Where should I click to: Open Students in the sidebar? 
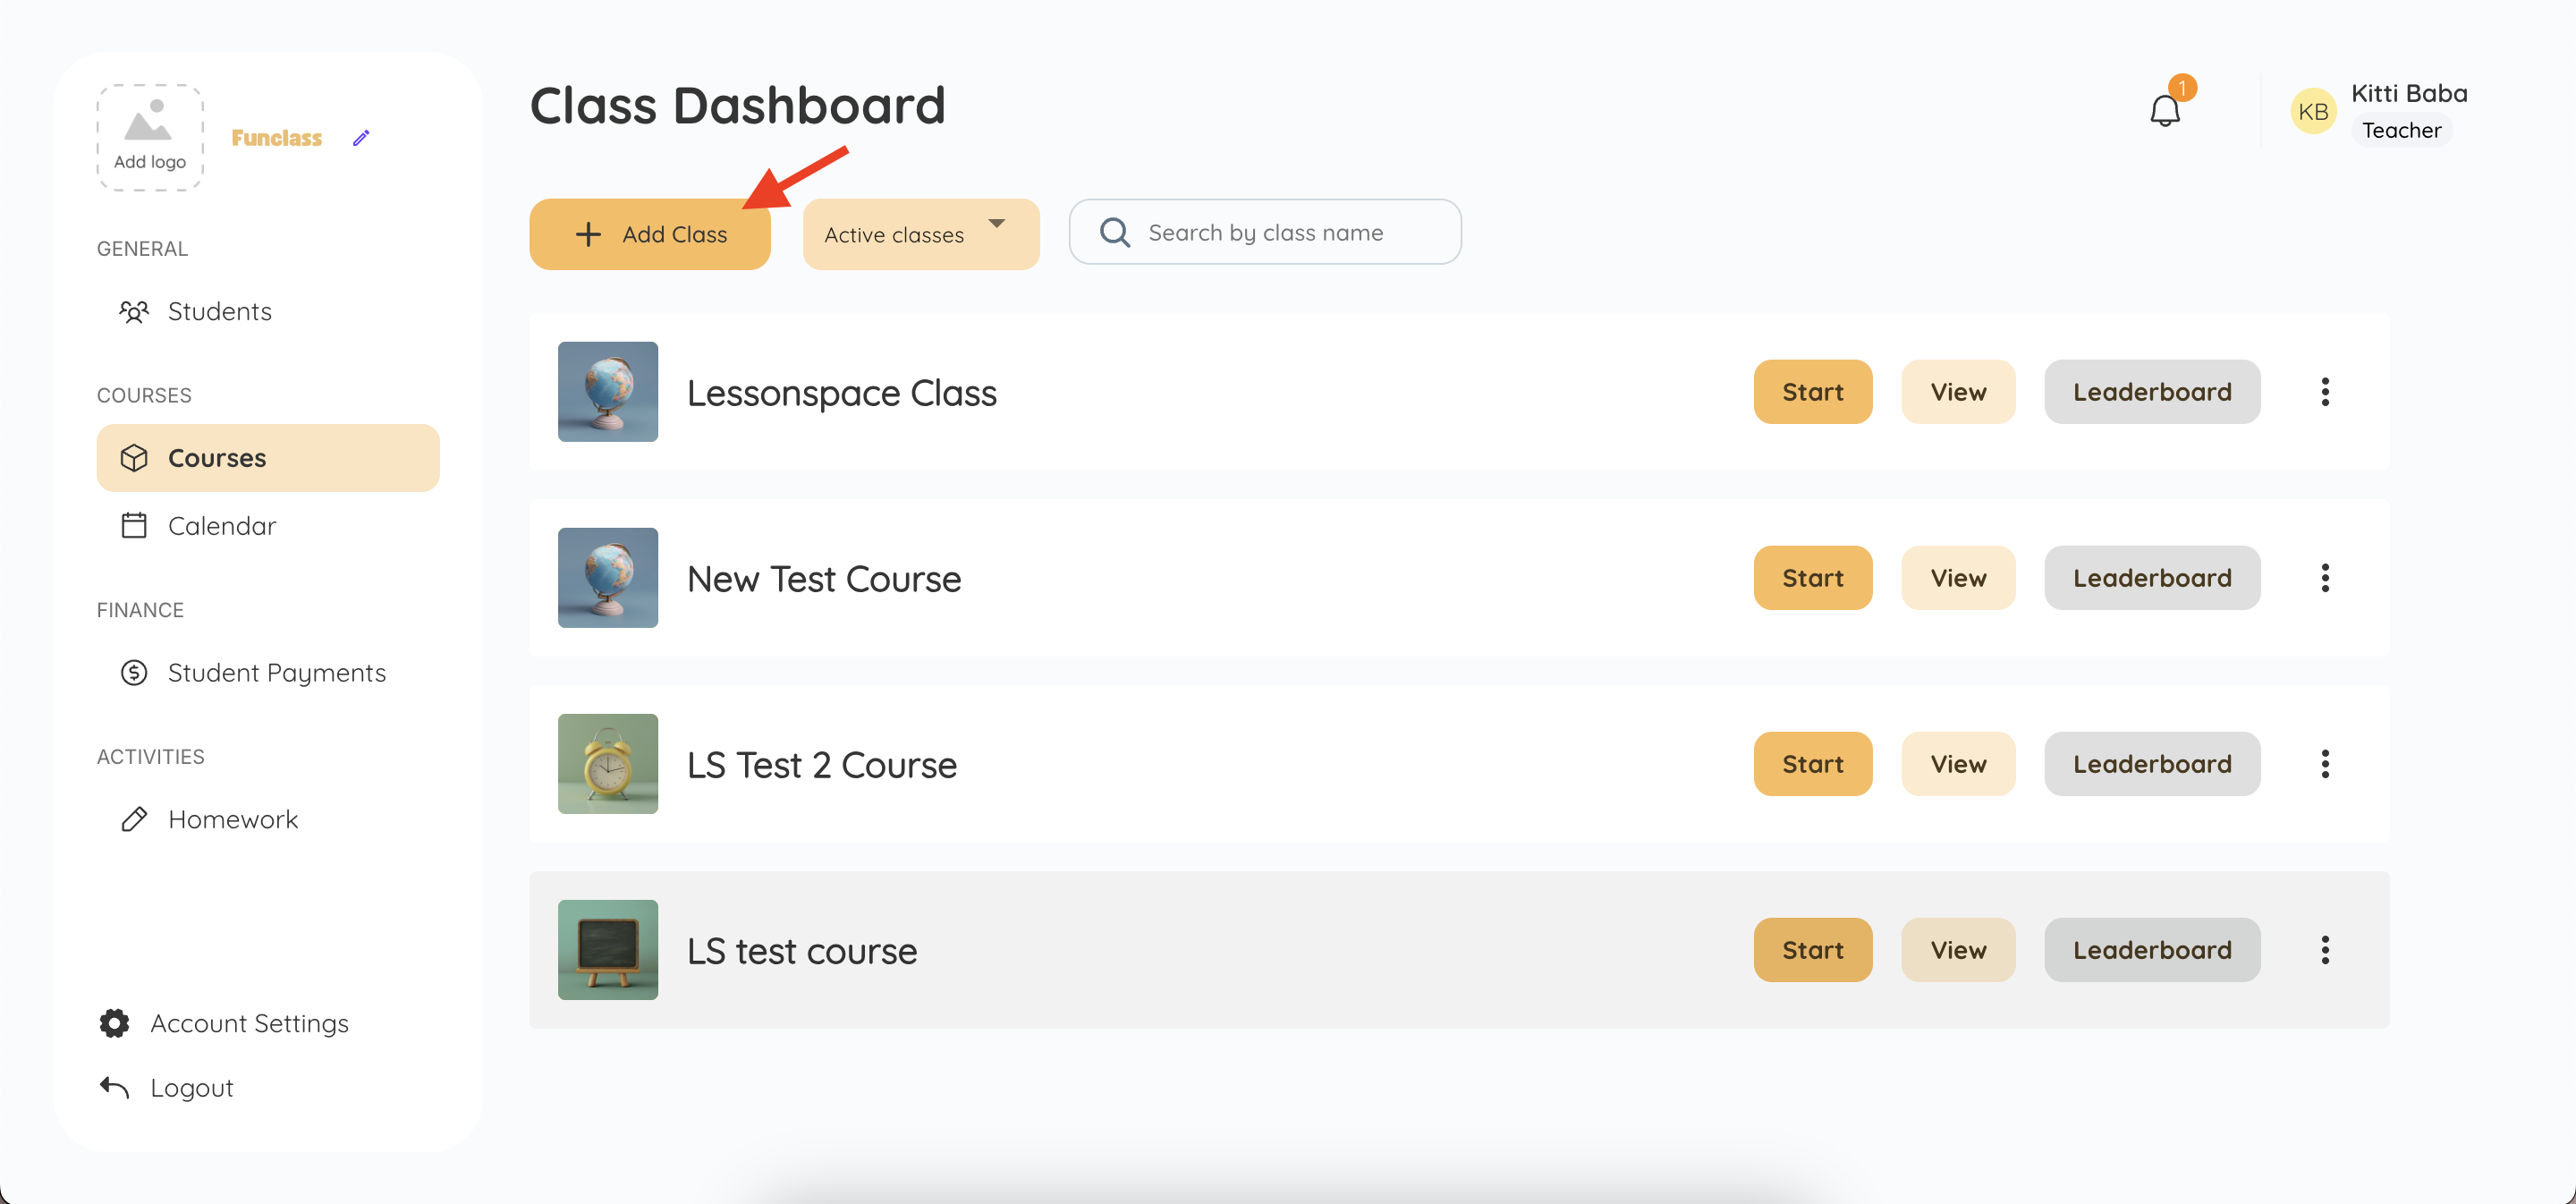tap(219, 312)
